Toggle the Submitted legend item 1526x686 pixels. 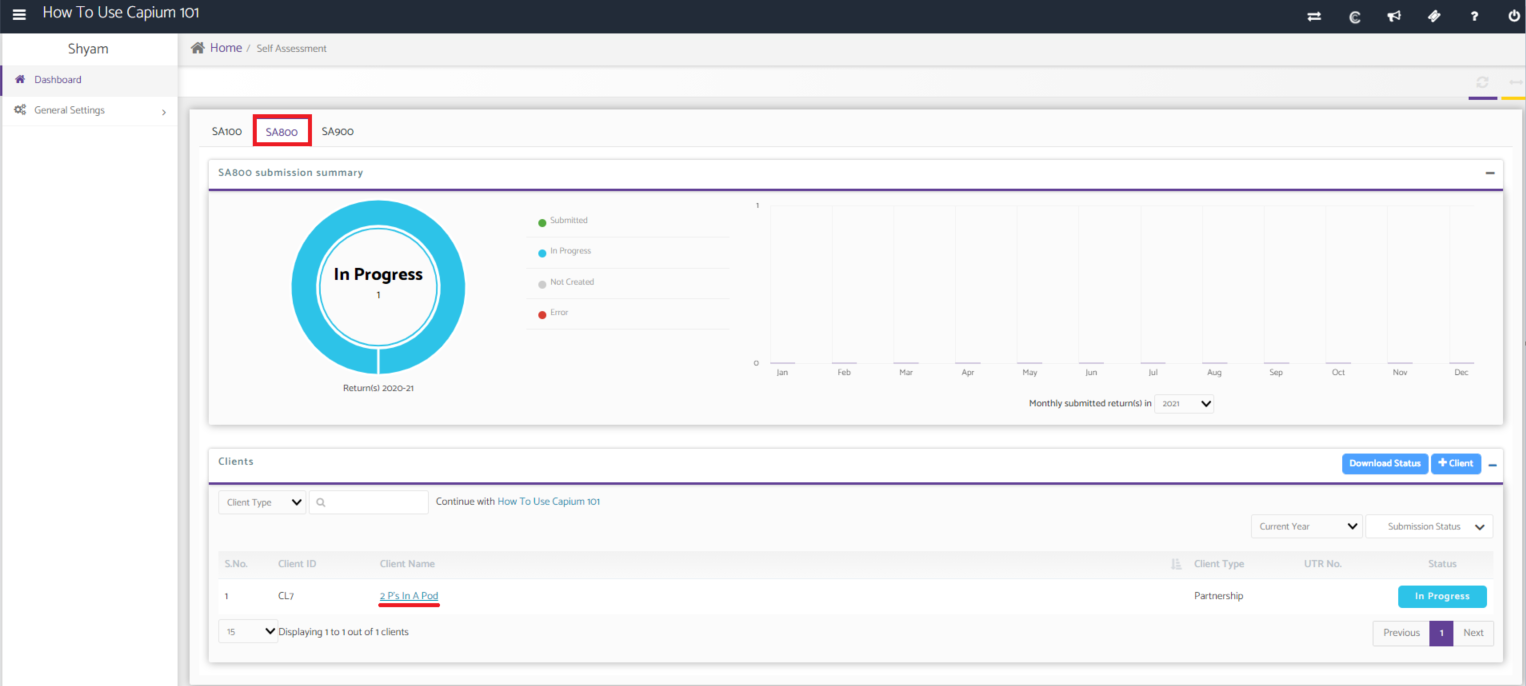click(x=563, y=221)
